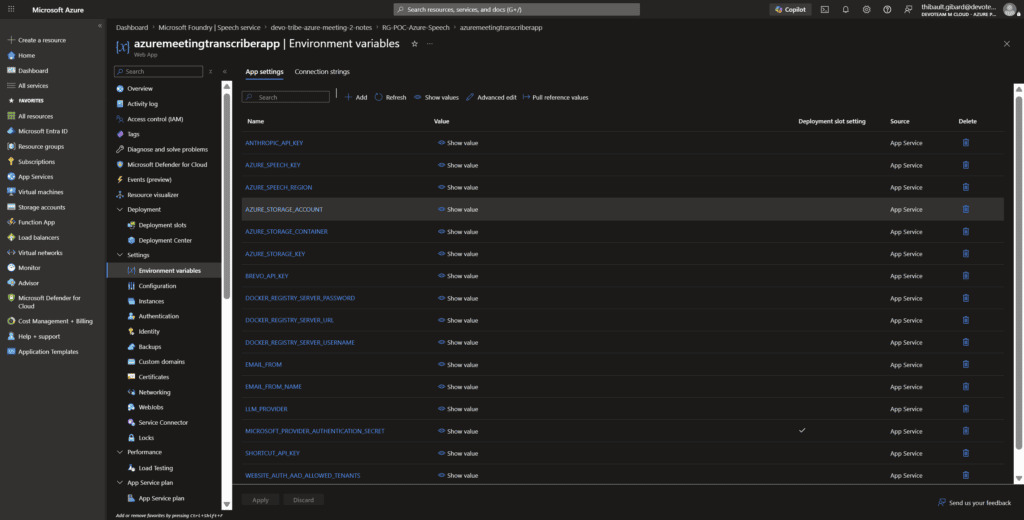The height and width of the screenshot is (520, 1024).
Task: Click Pull reference values
Action: 555,97
